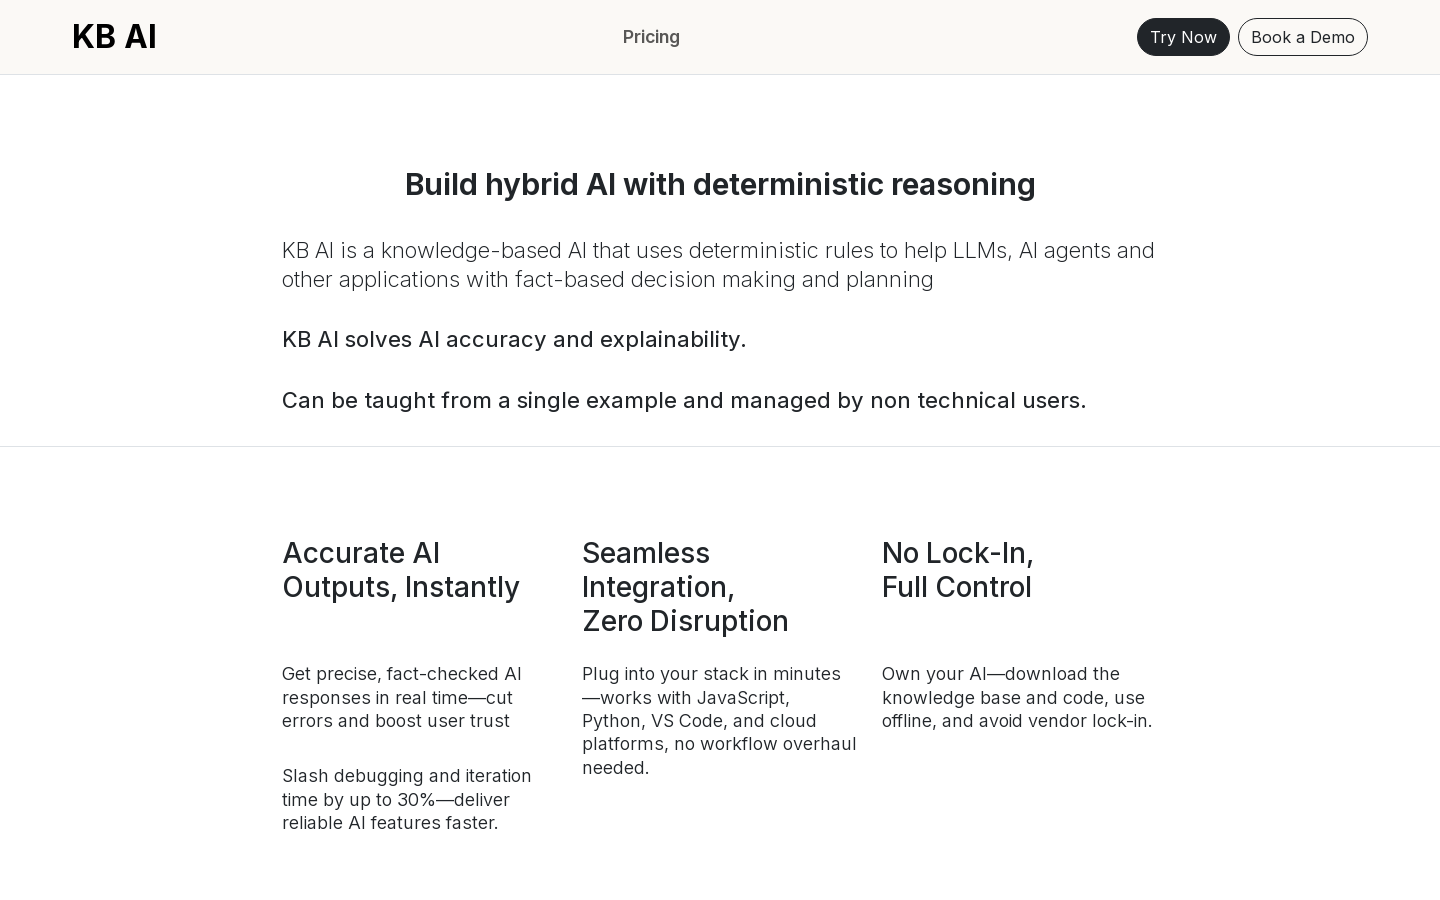This screenshot has width=1440, height=900.
Task: Open the Pricing page link
Action: [x=651, y=37]
